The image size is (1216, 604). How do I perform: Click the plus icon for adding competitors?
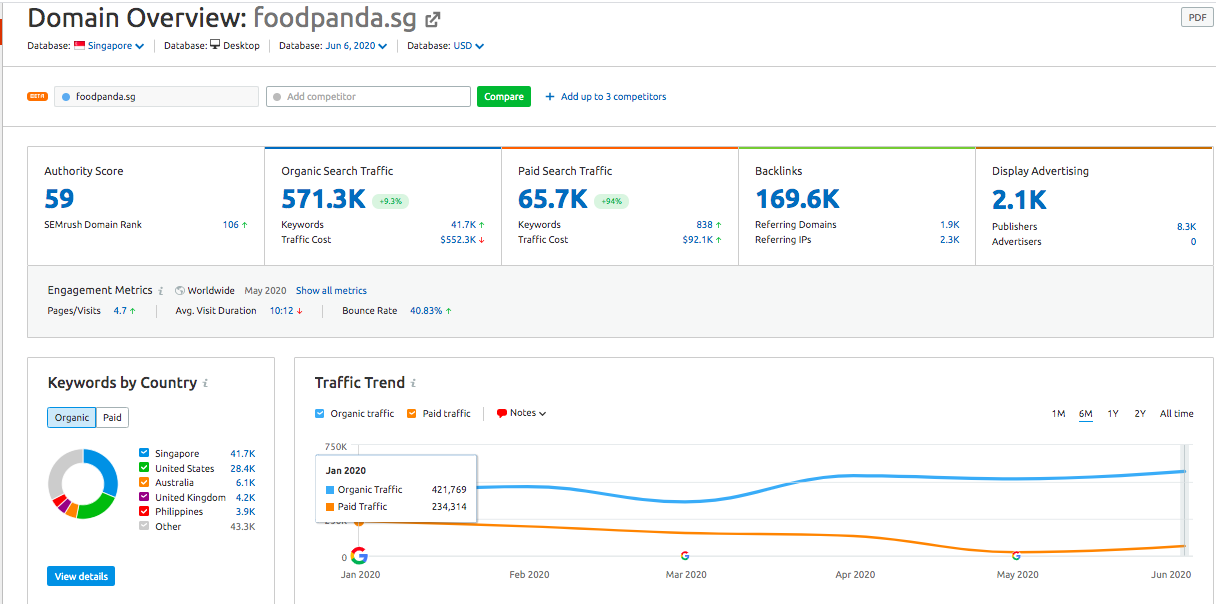550,97
